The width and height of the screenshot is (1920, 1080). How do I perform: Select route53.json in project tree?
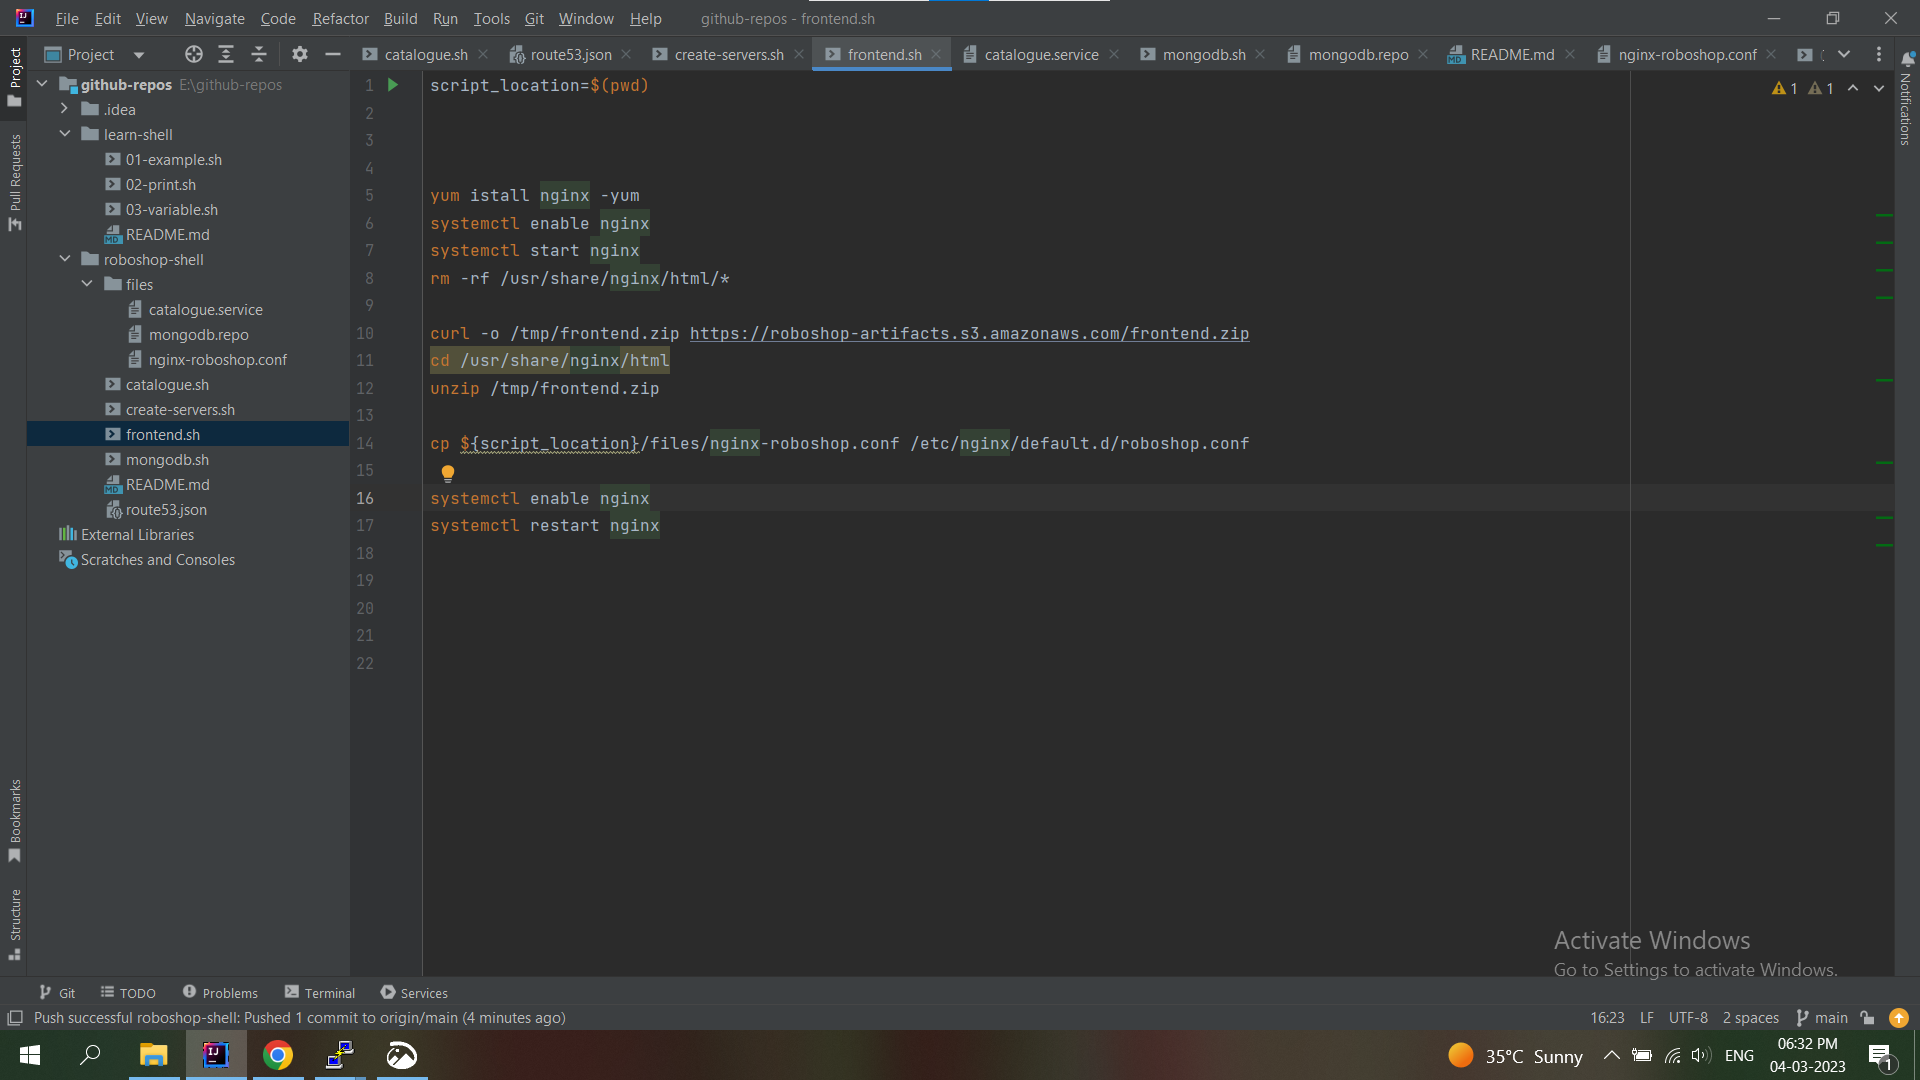click(x=166, y=510)
